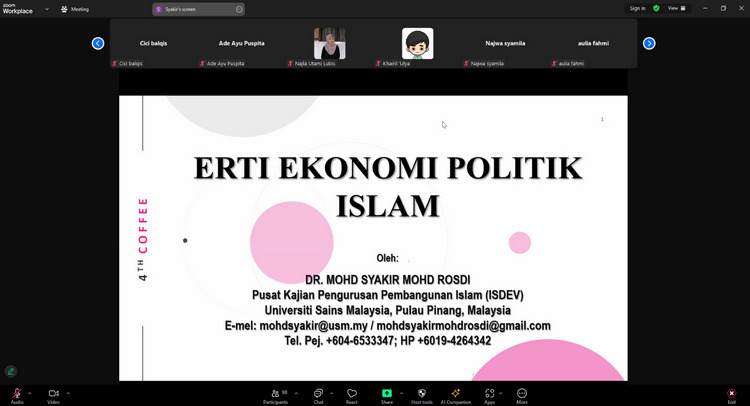Expand the Share options caret

401,393
